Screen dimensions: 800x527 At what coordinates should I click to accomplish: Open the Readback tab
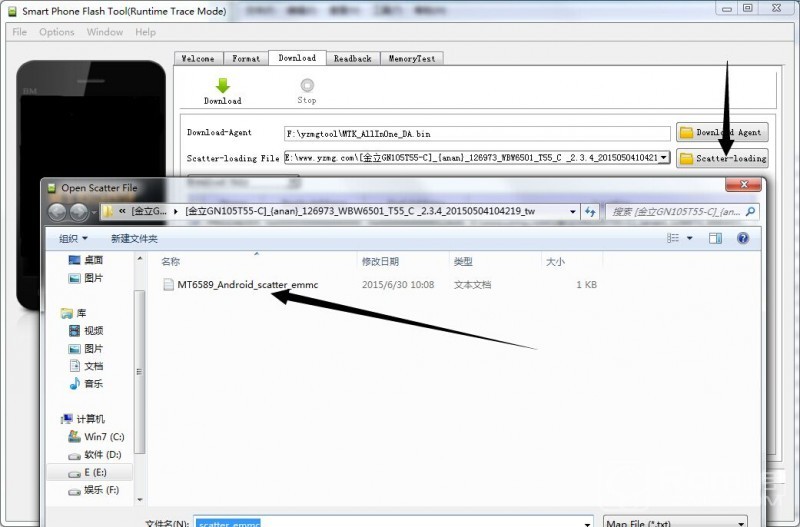tap(353, 59)
